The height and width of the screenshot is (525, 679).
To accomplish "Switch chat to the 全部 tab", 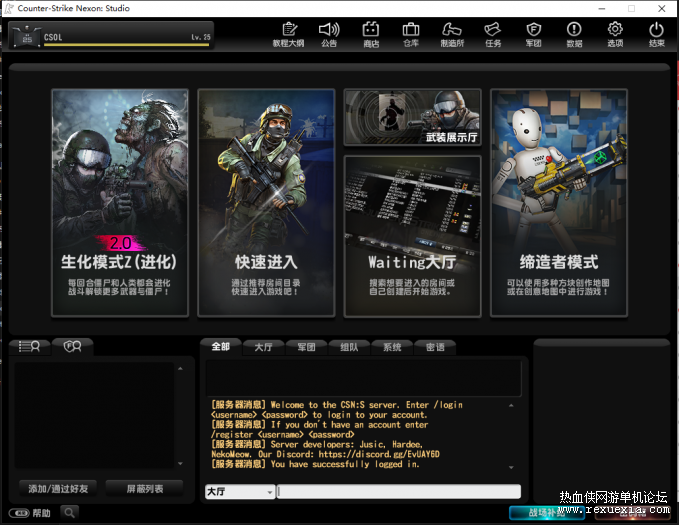I will 220,347.
